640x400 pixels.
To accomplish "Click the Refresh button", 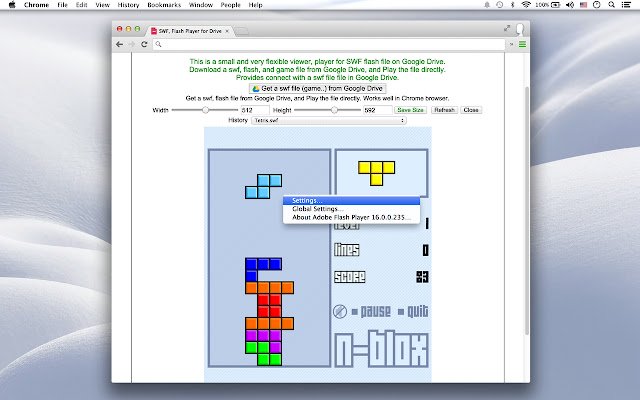I will (444, 110).
